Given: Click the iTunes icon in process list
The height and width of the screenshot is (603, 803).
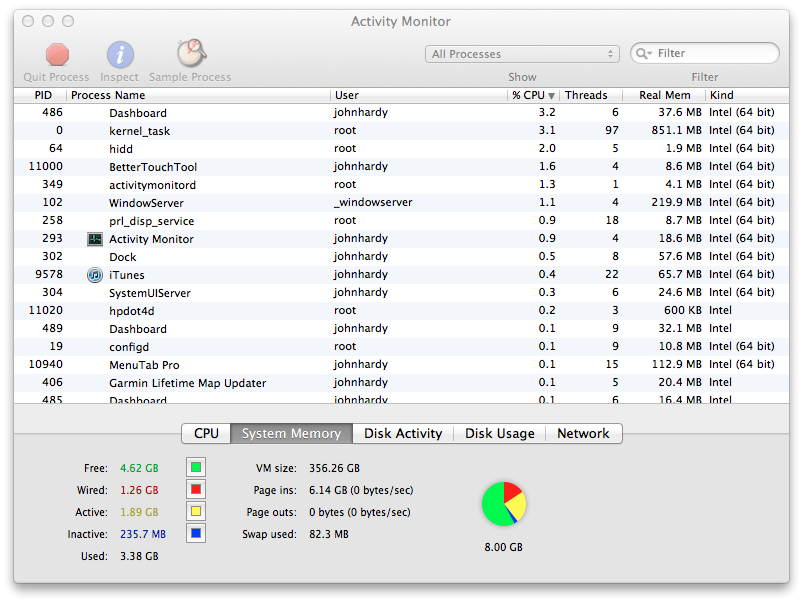Looking at the screenshot, I should (x=95, y=275).
